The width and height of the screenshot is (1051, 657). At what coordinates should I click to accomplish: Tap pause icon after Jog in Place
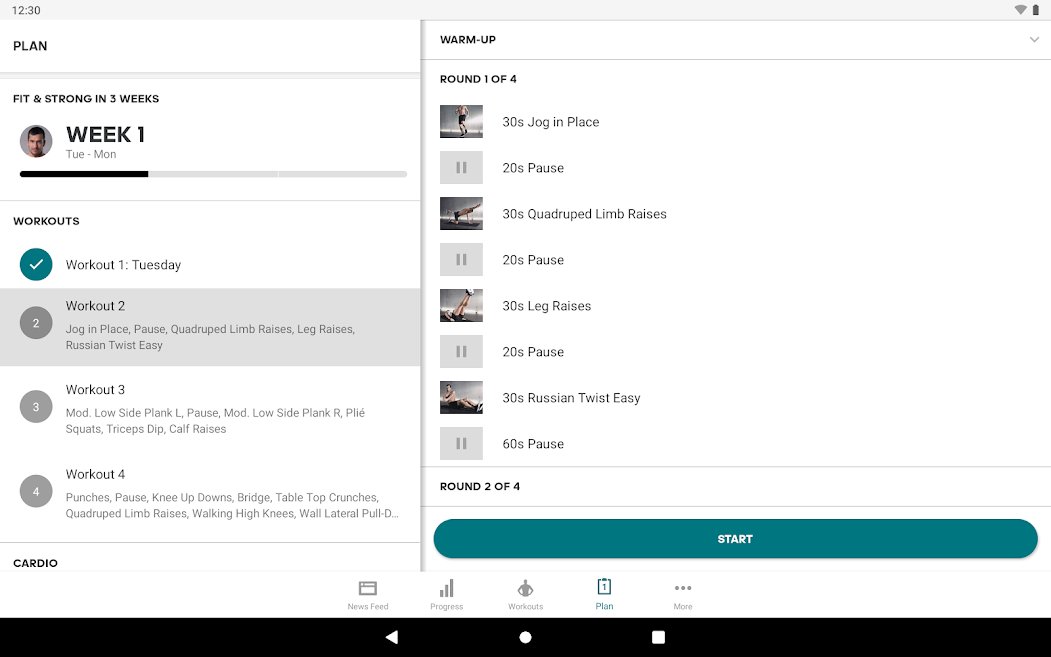tap(461, 168)
